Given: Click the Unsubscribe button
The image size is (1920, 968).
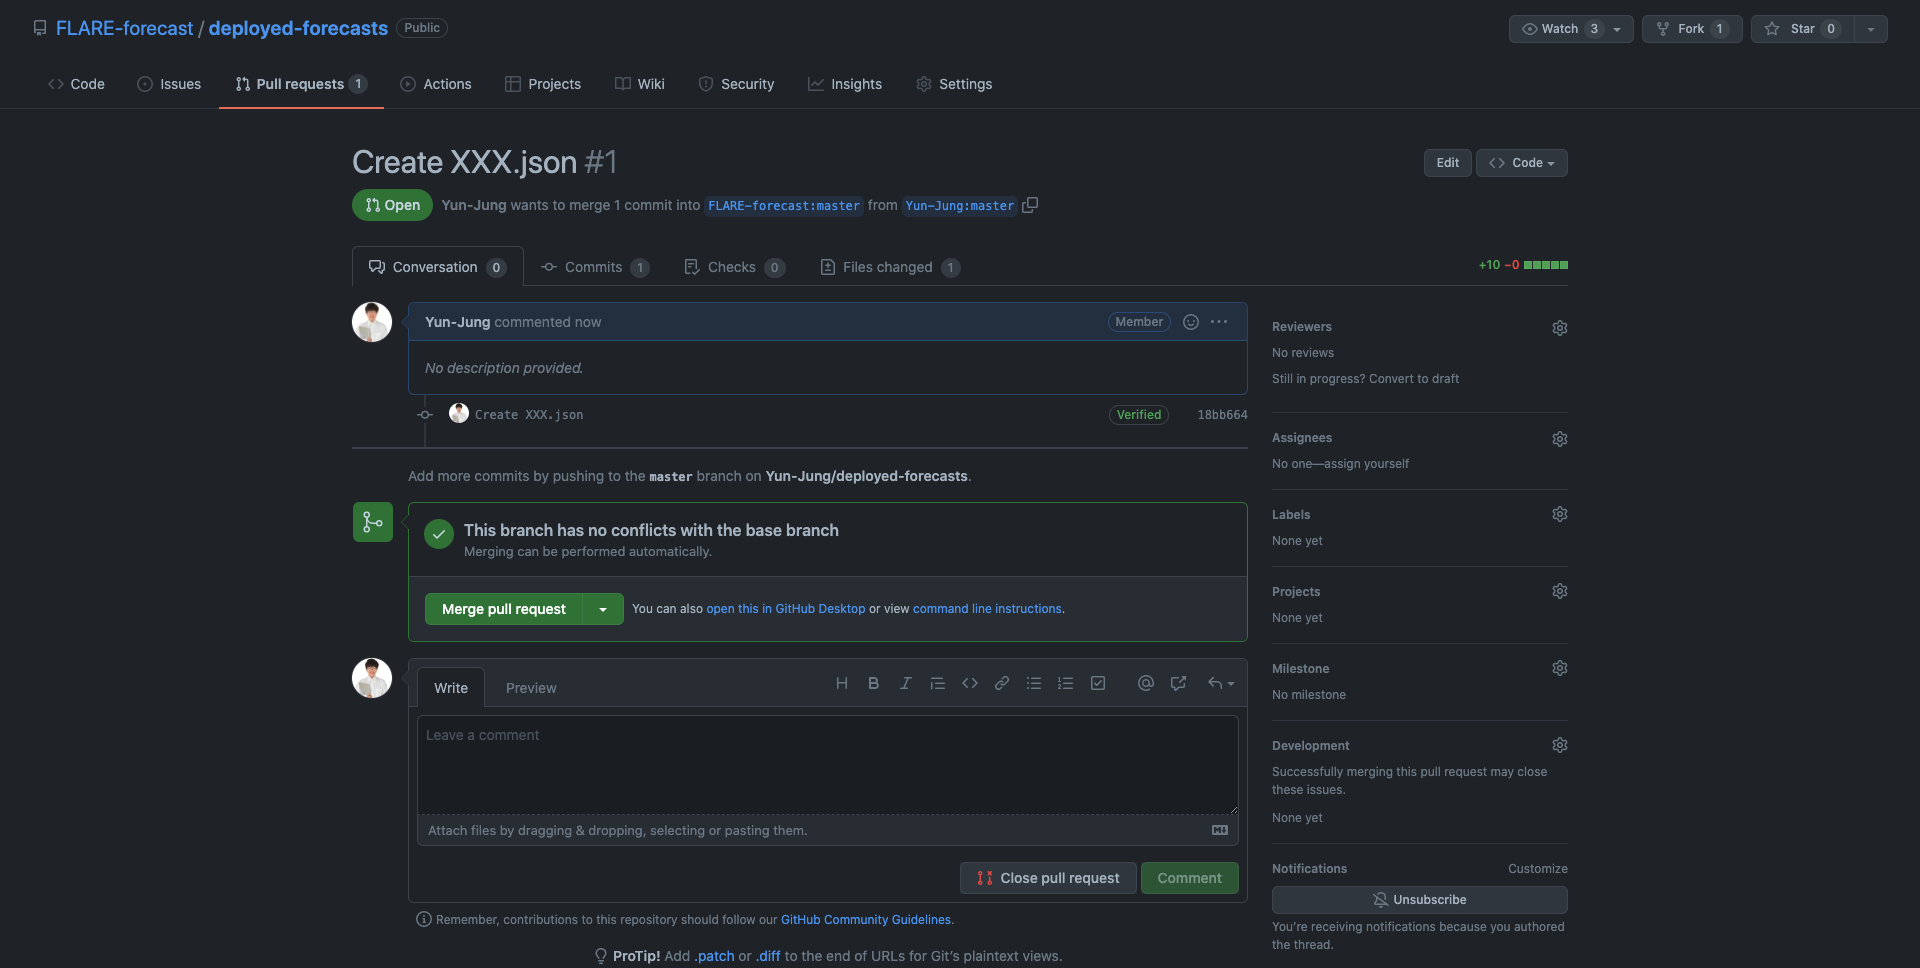Looking at the screenshot, I should click(x=1420, y=900).
